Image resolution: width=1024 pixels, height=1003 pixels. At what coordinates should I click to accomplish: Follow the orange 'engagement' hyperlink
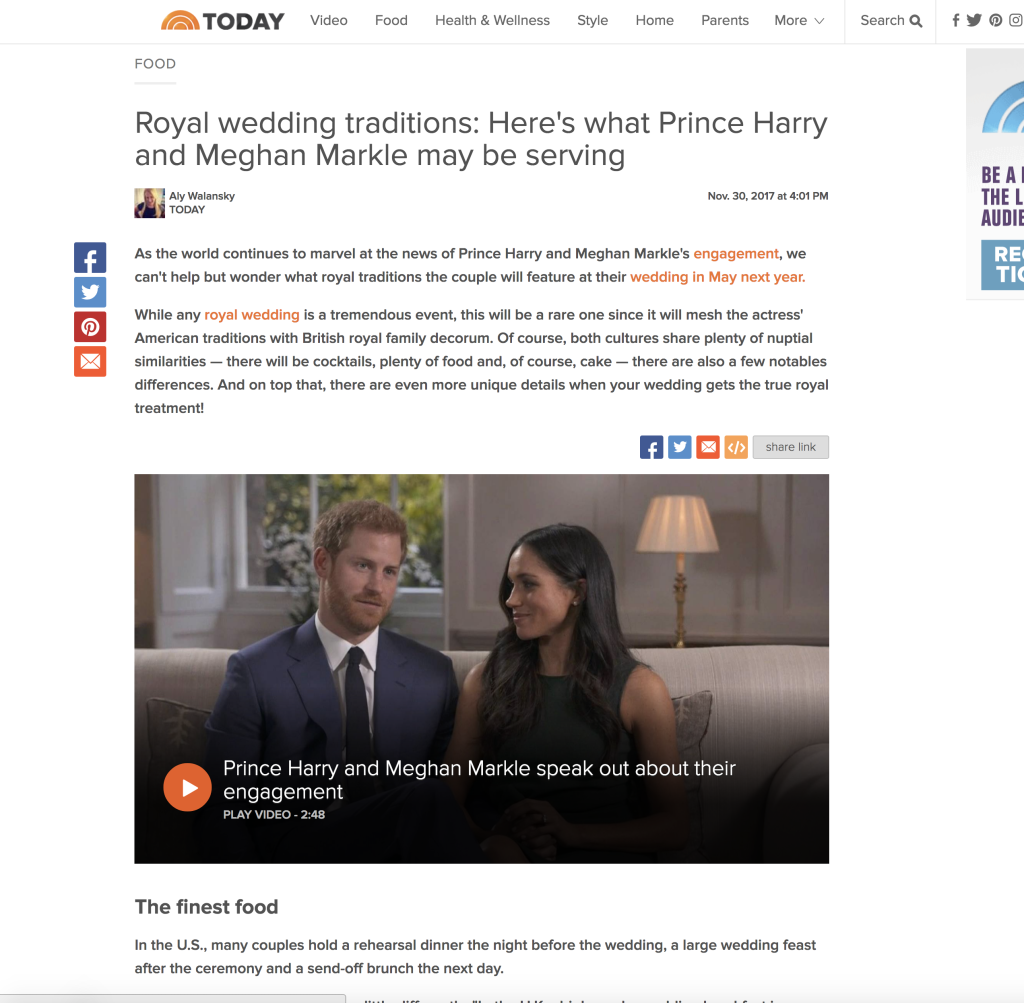point(736,254)
